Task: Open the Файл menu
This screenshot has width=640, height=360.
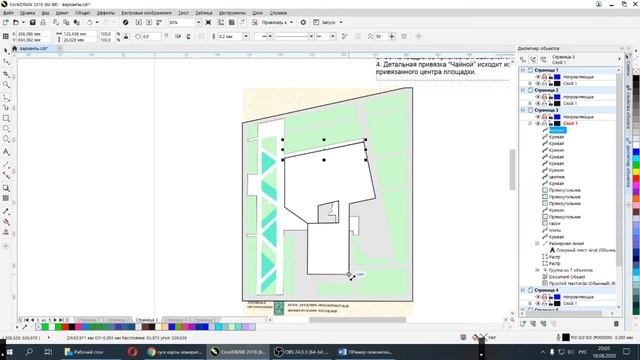Action: click(x=8, y=13)
